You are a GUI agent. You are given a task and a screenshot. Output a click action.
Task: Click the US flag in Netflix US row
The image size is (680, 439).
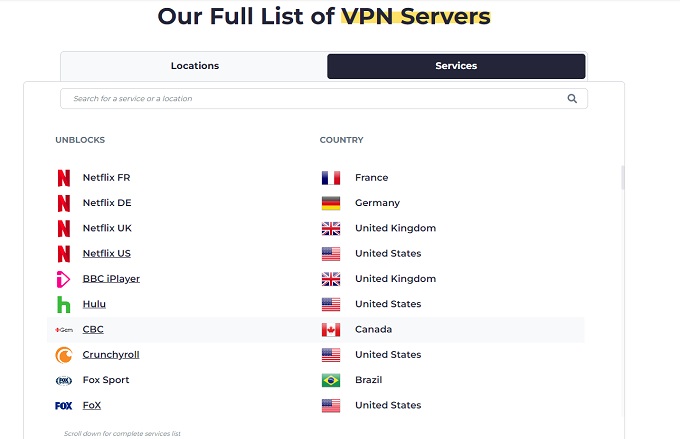point(331,254)
